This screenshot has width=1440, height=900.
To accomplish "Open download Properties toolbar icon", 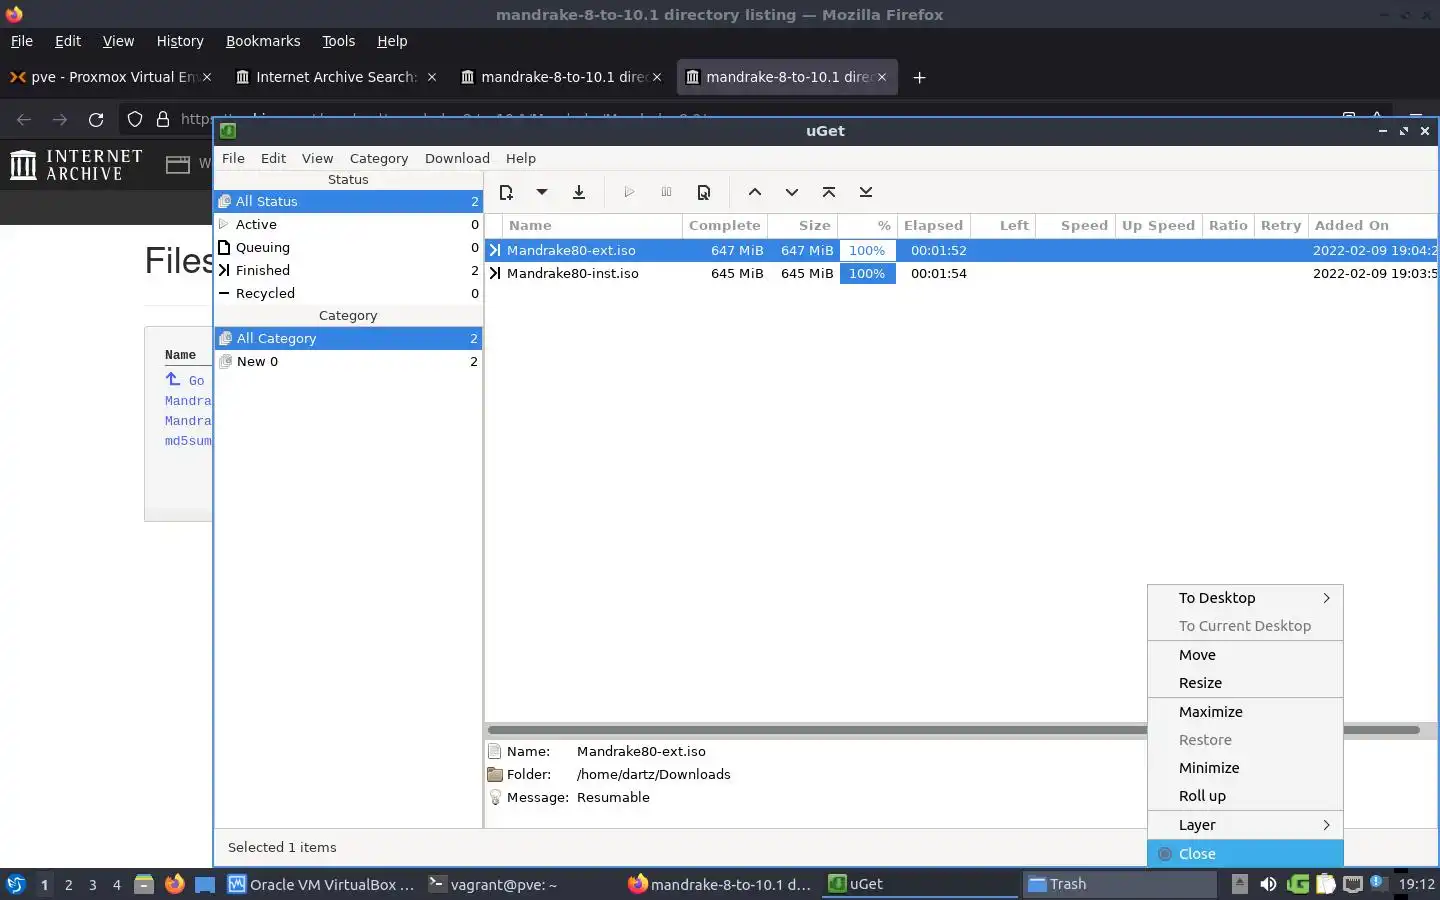I will 704,192.
